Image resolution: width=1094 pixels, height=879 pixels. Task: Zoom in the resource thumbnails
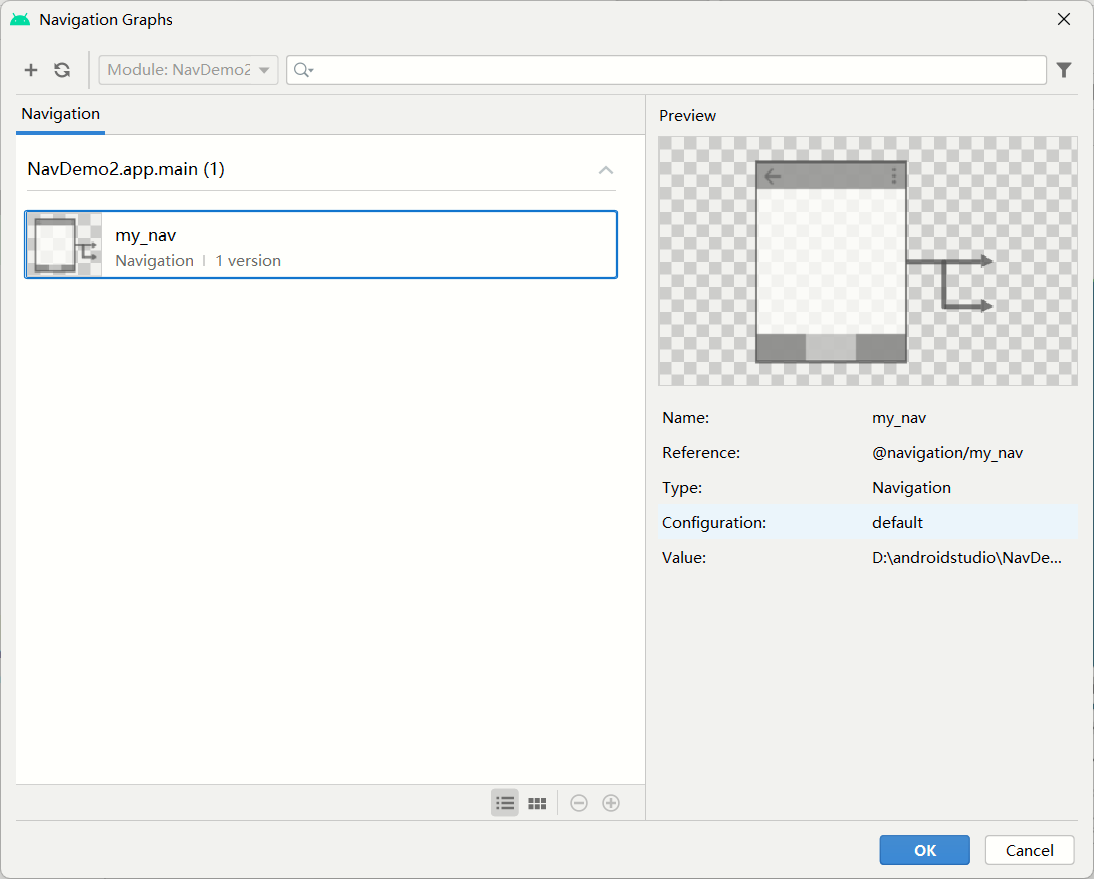tap(611, 803)
